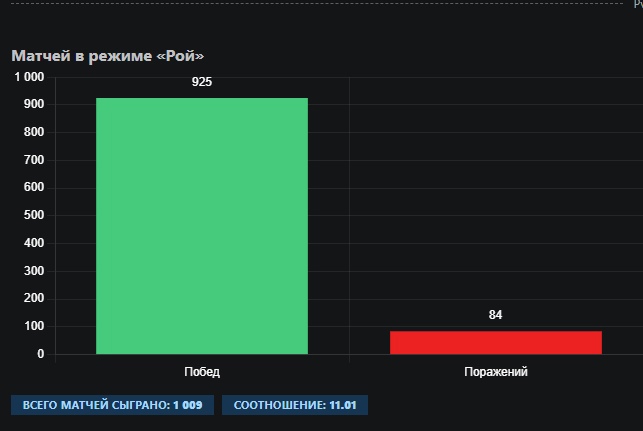Image resolution: width=643 pixels, height=431 pixels.
Task: Click the y-axis label 700
Action: pos(34,160)
